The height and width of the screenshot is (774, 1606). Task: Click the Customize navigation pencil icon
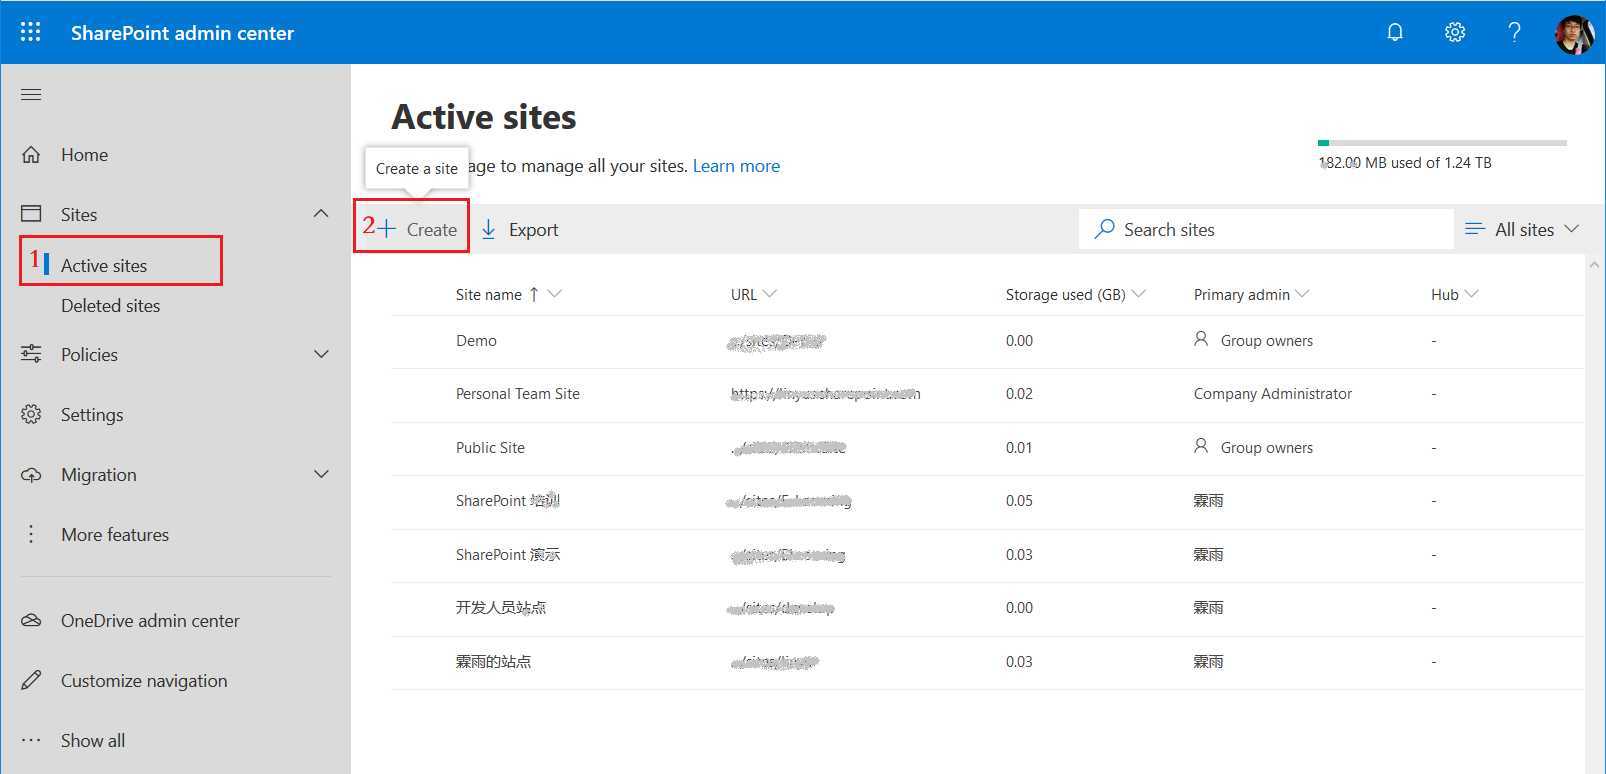[31, 680]
